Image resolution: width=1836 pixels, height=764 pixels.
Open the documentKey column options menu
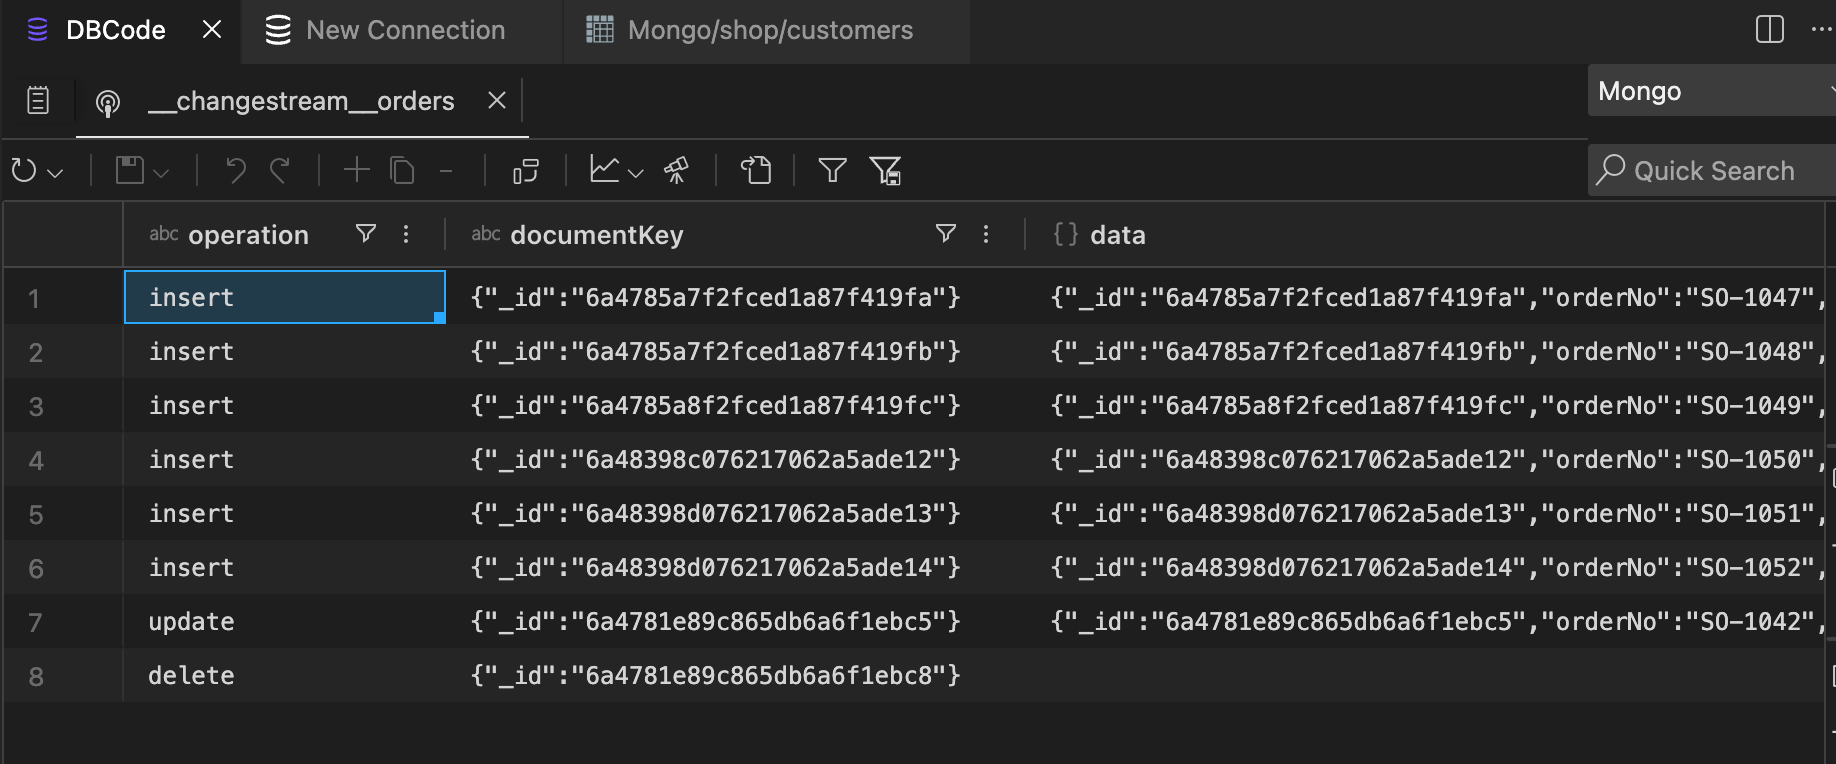pos(986,234)
